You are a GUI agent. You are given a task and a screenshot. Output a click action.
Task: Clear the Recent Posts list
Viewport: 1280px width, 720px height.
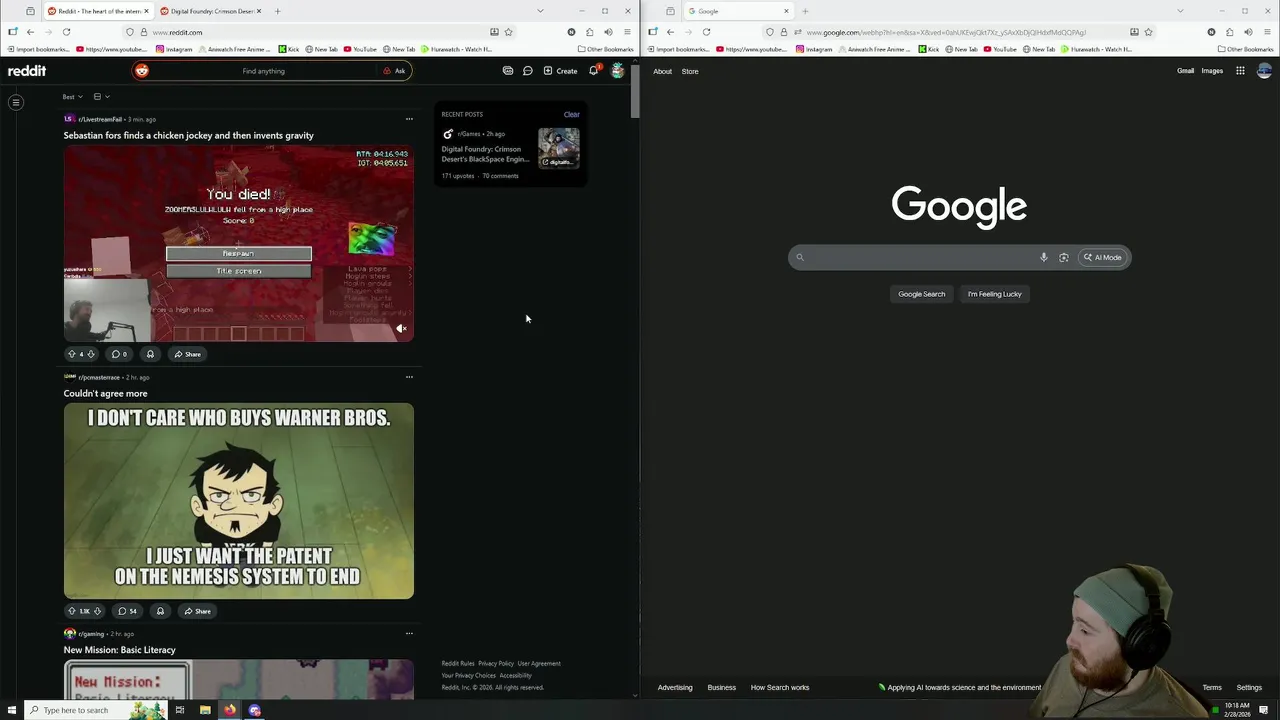(x=571, y=114)
